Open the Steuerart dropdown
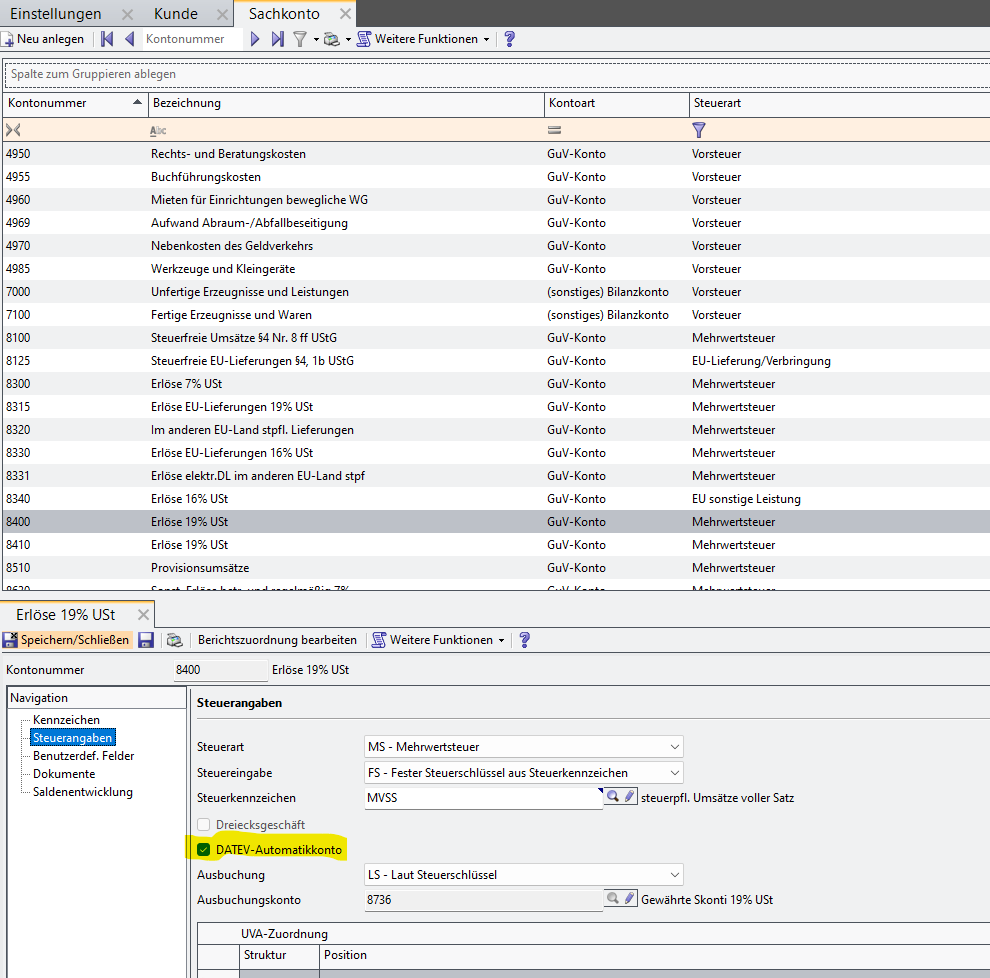Screen dimensions: 990x978 (x=675, y=747)
